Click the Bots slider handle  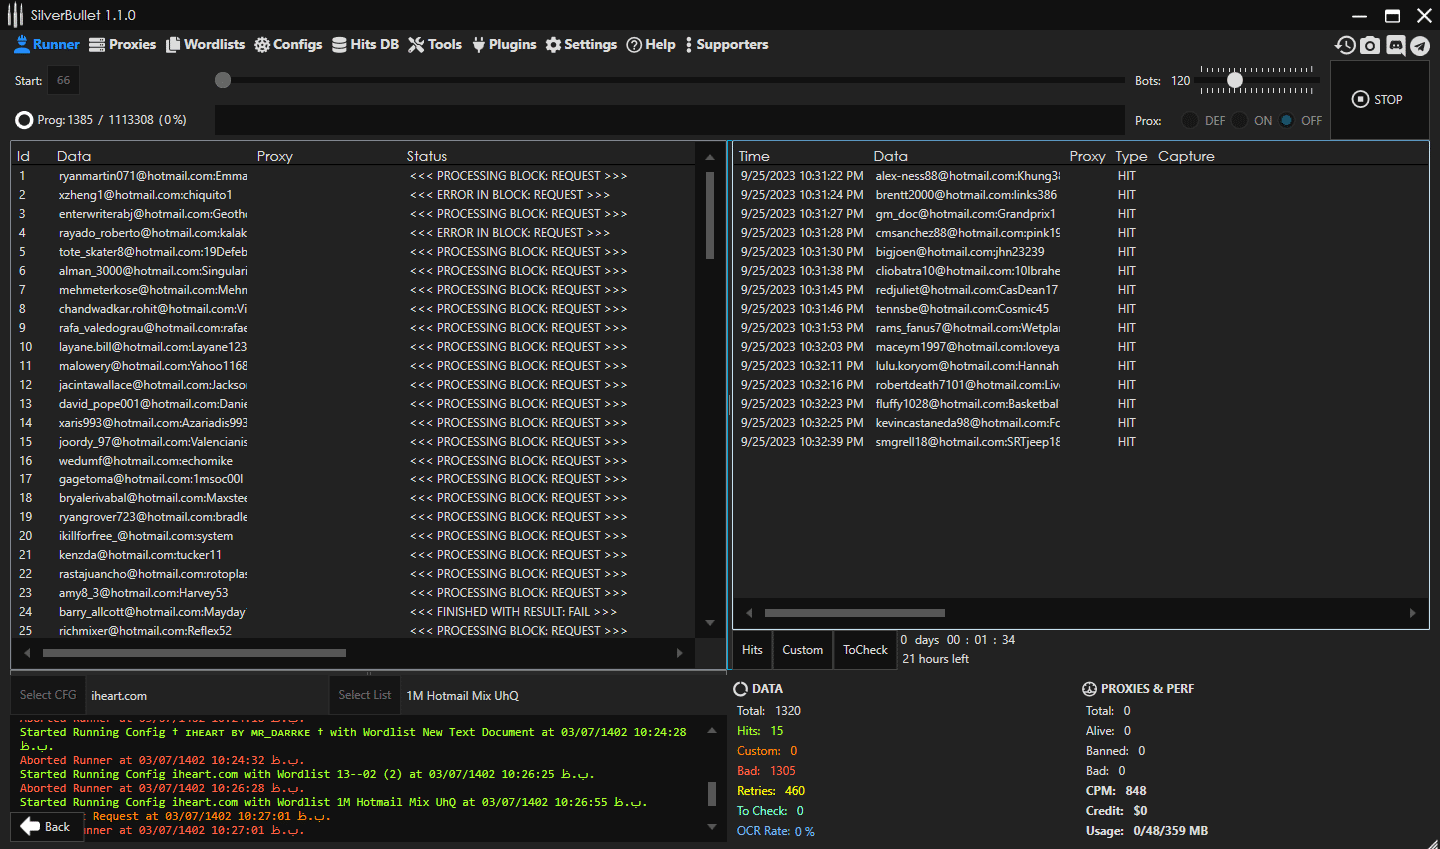(1235, 80)
